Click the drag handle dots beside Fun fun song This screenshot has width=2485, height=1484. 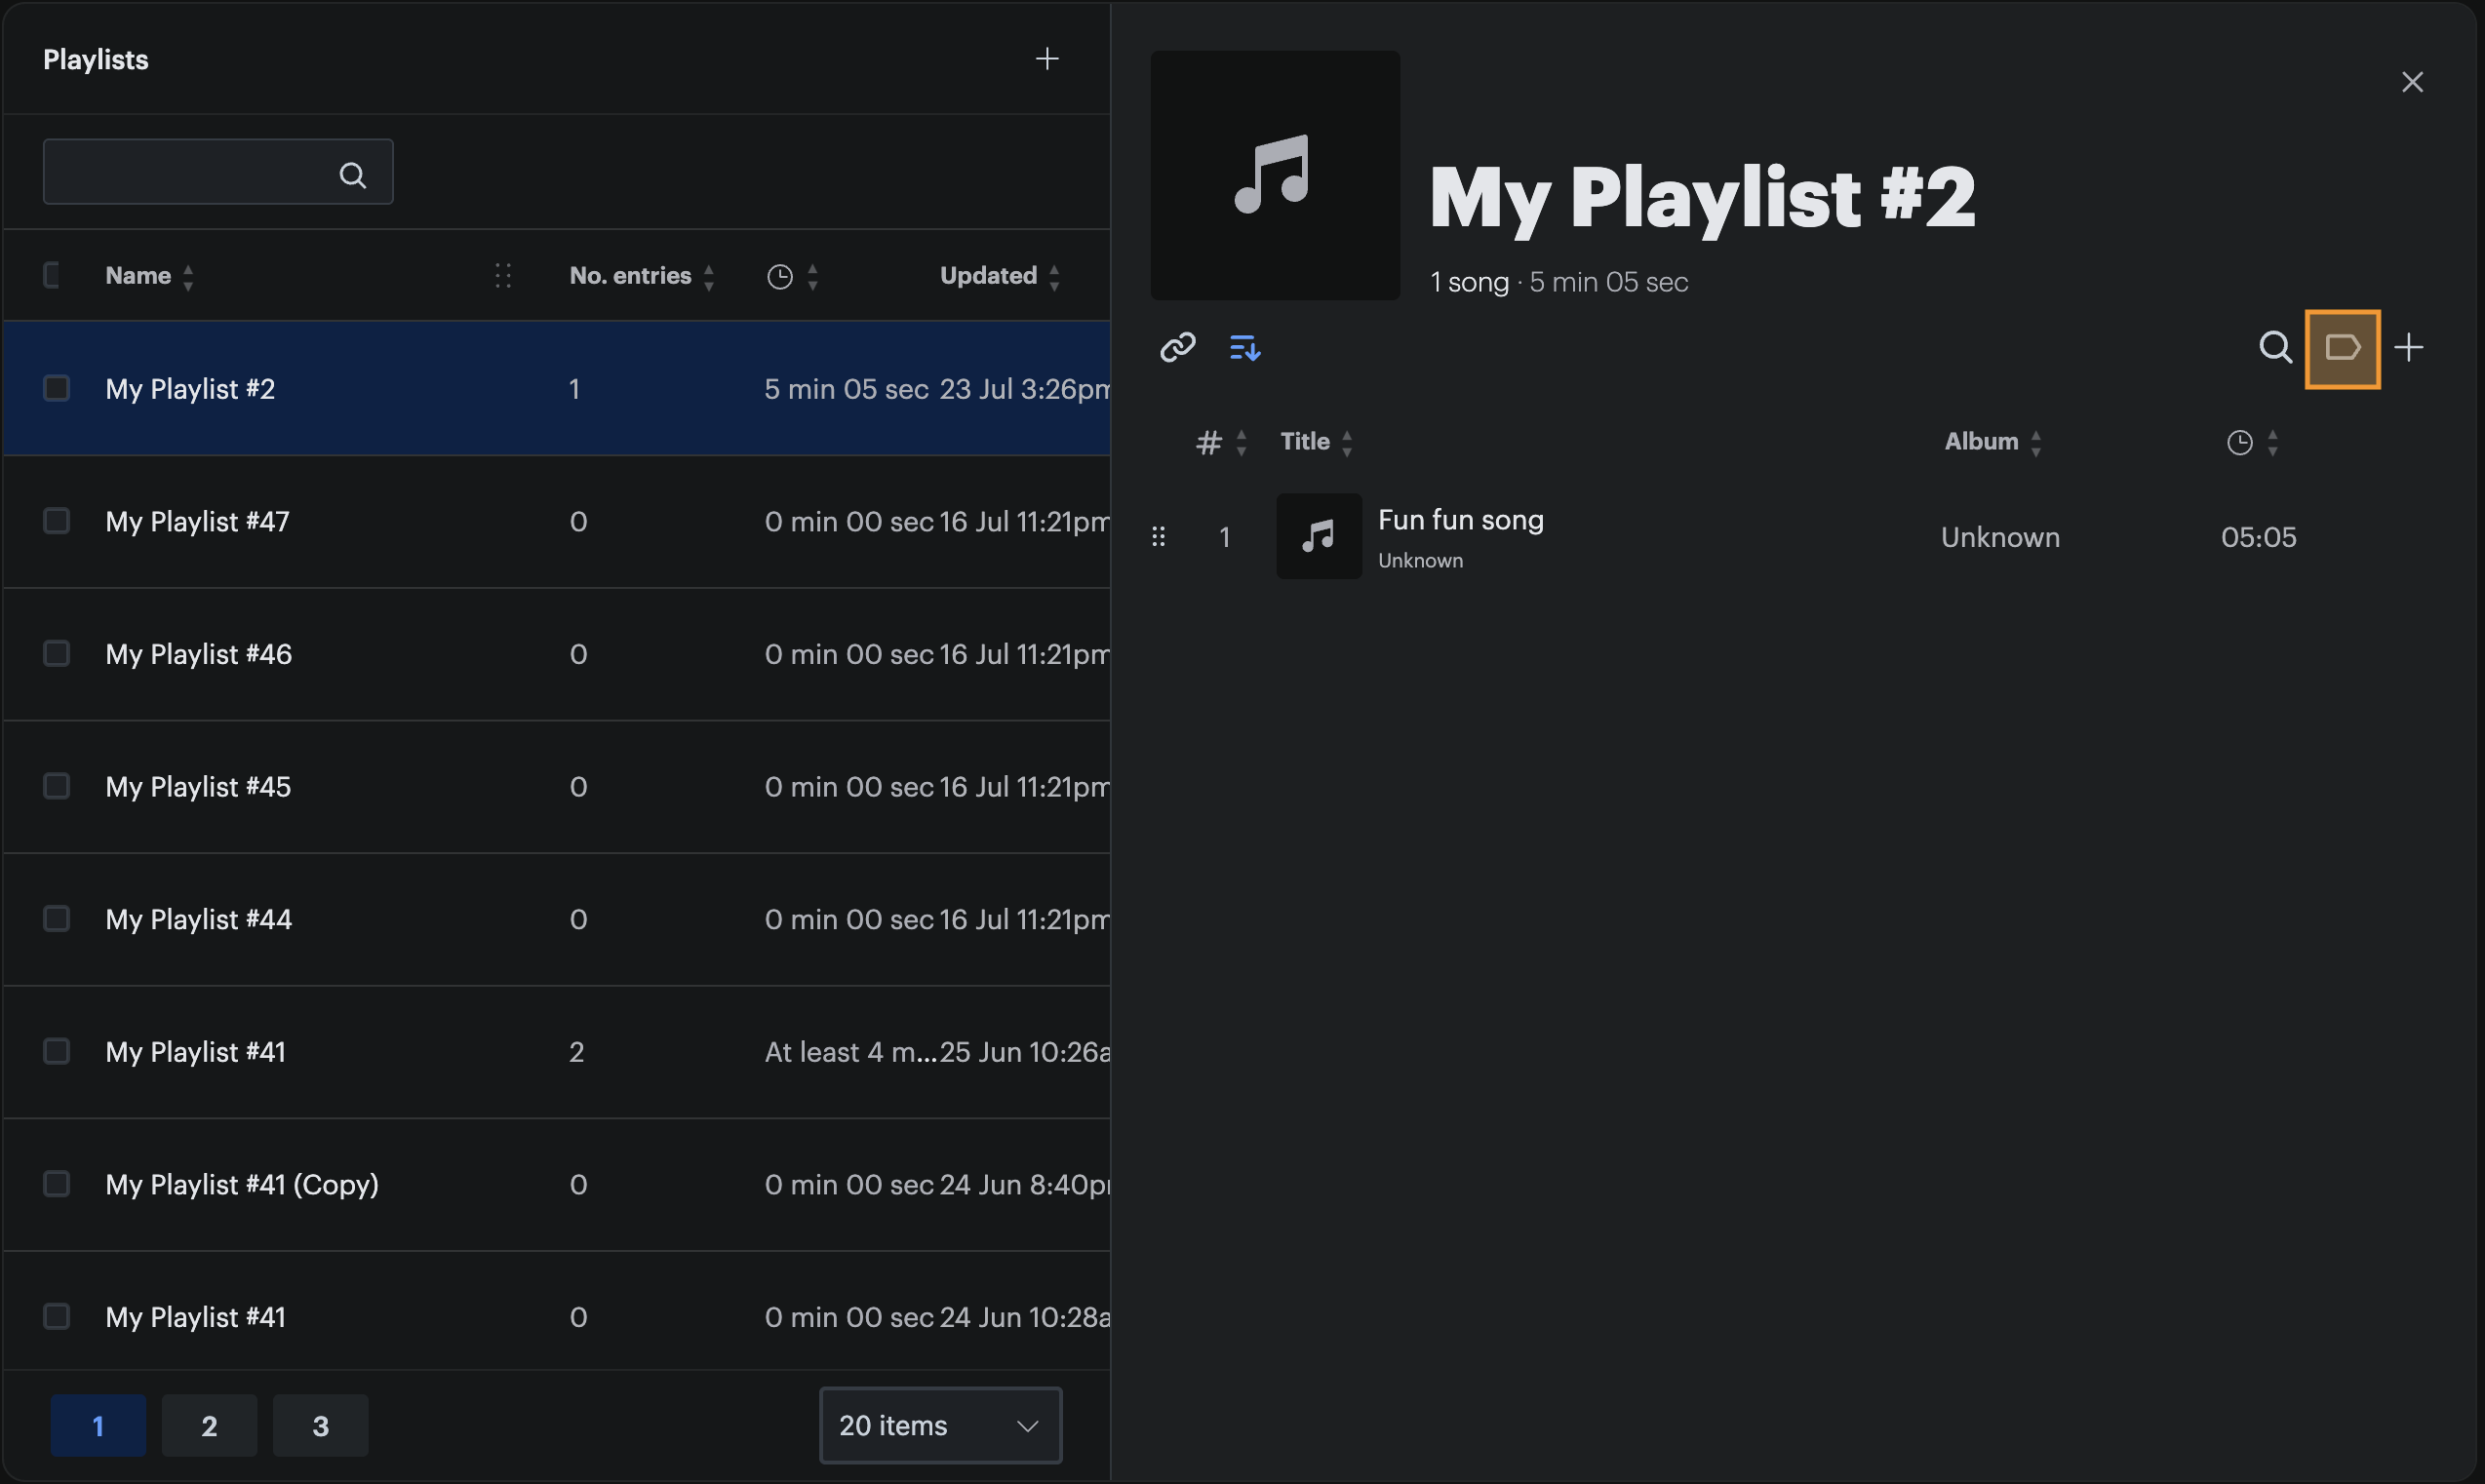tap(1158, 537)
